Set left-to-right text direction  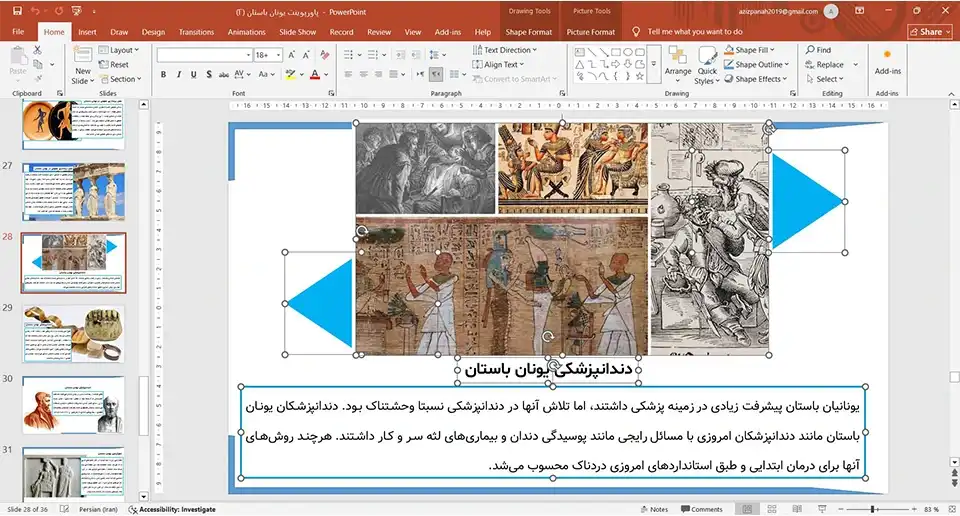421,75
